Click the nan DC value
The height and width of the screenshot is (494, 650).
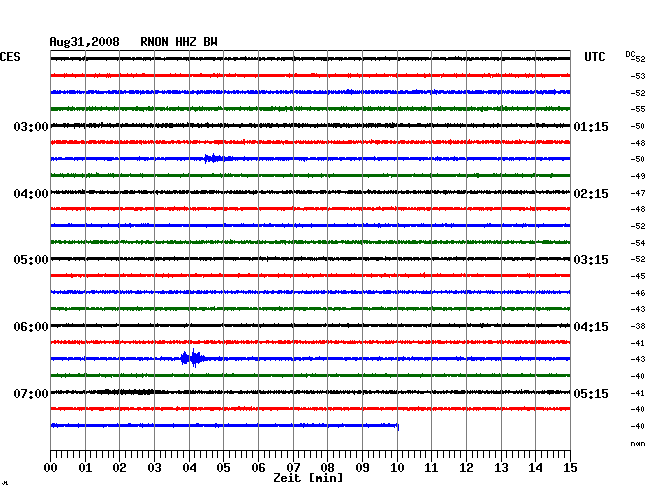(x=638, y=443)
